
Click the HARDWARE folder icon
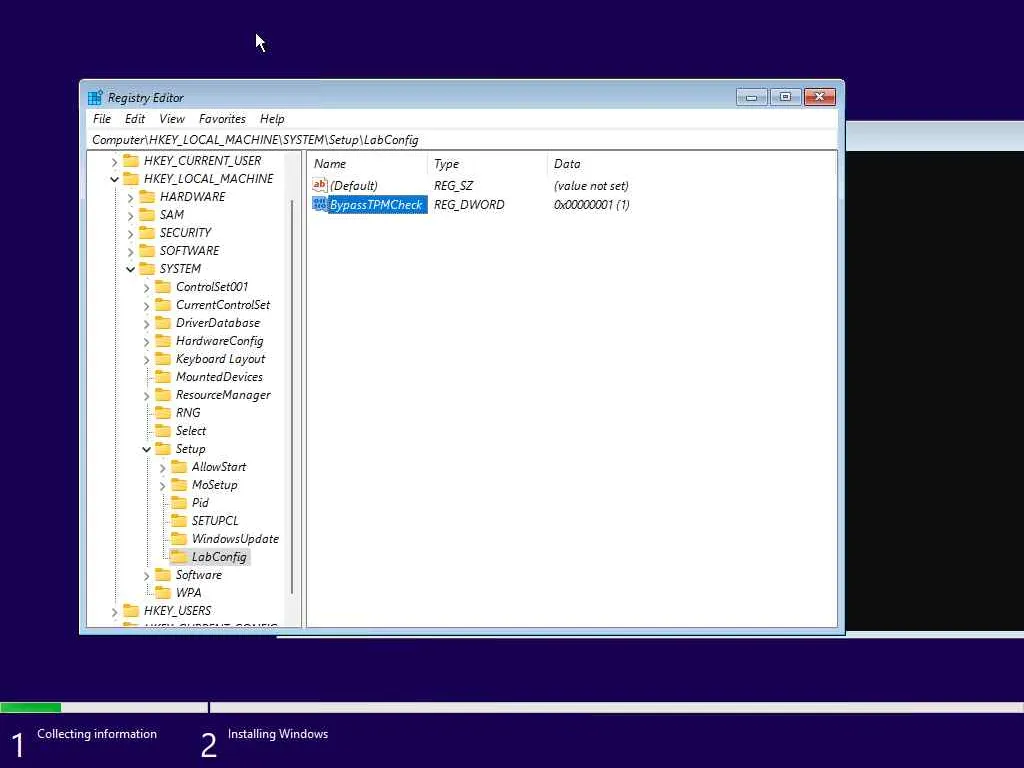tap(148, 197)
